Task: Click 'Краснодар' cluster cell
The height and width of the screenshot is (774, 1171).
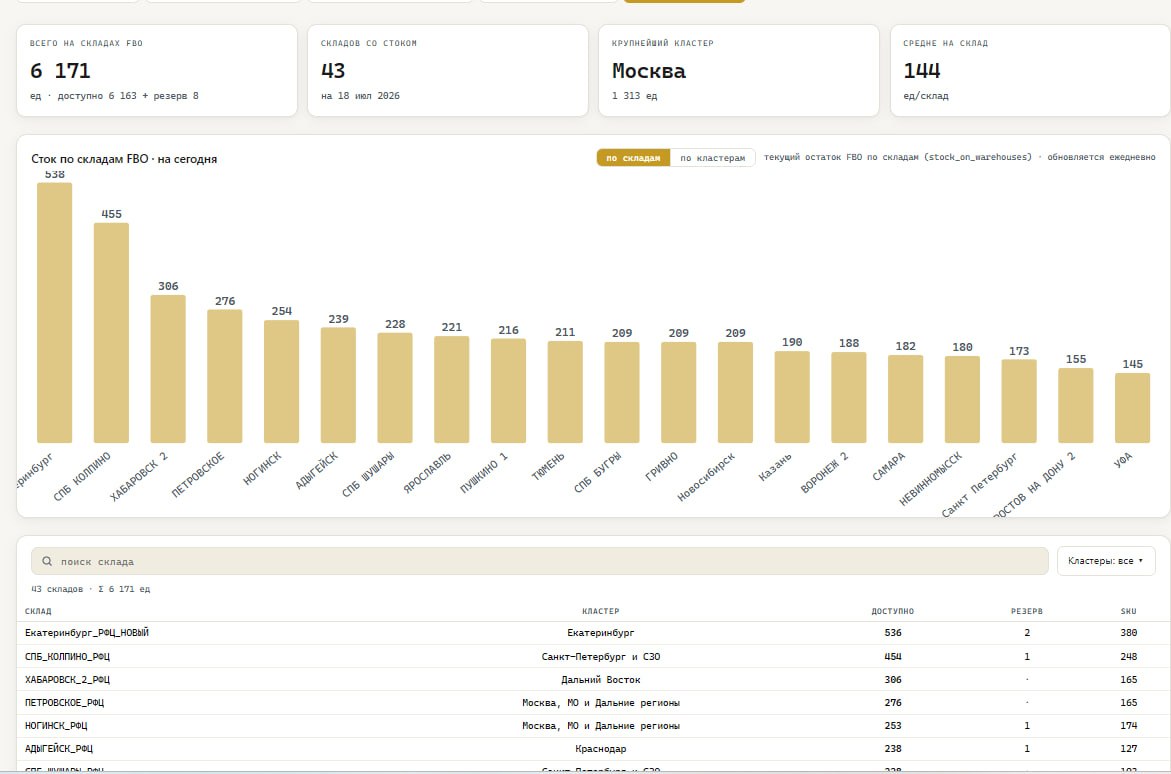Action: click(x=600, y=749)
